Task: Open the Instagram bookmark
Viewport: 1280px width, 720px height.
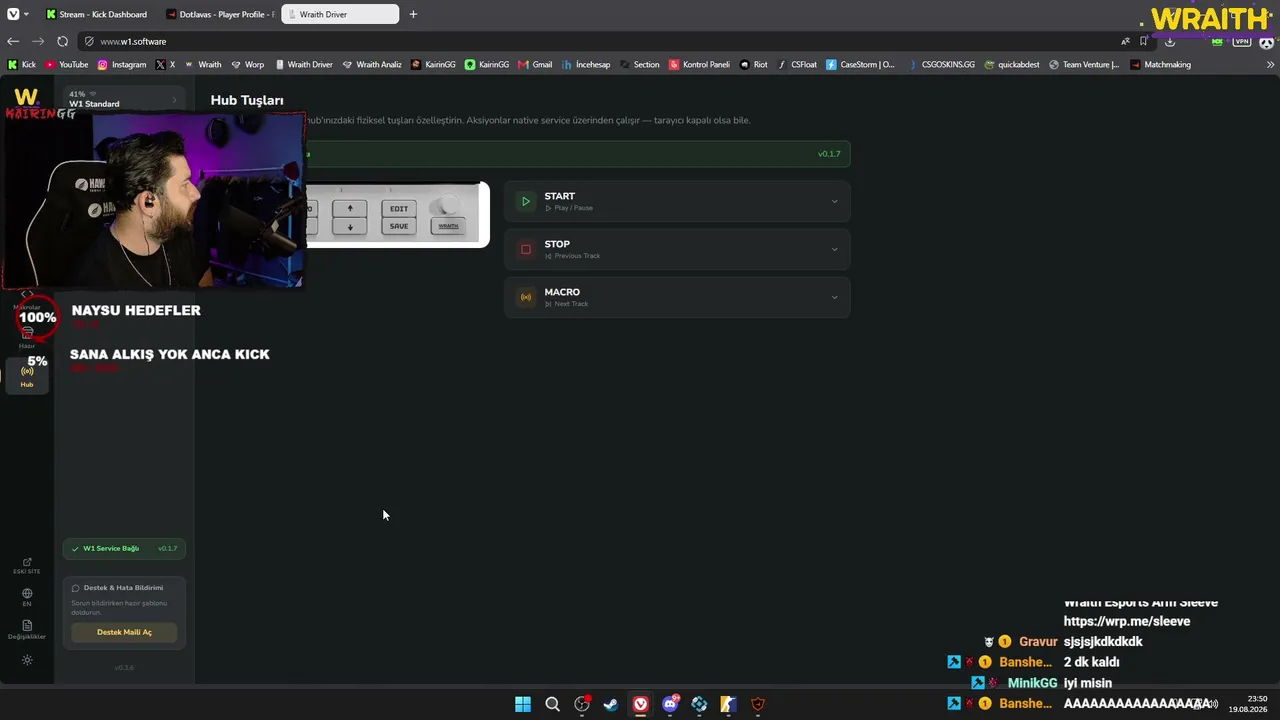Action: (122, 65)
